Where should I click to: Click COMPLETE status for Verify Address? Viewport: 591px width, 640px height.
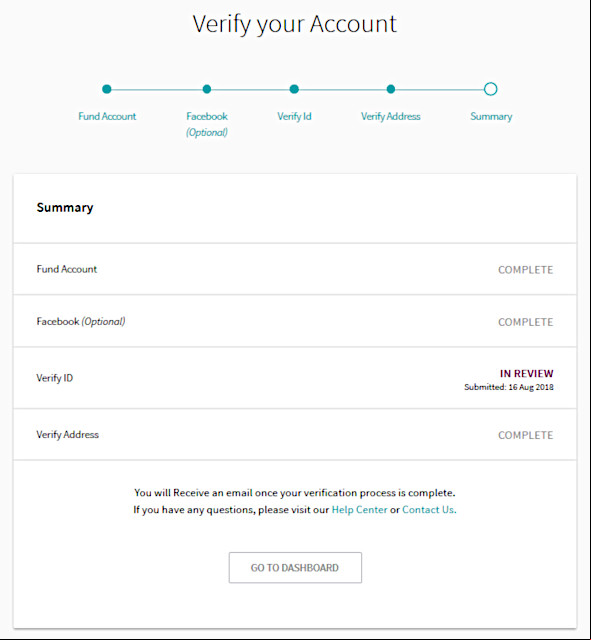click(526, 435)
